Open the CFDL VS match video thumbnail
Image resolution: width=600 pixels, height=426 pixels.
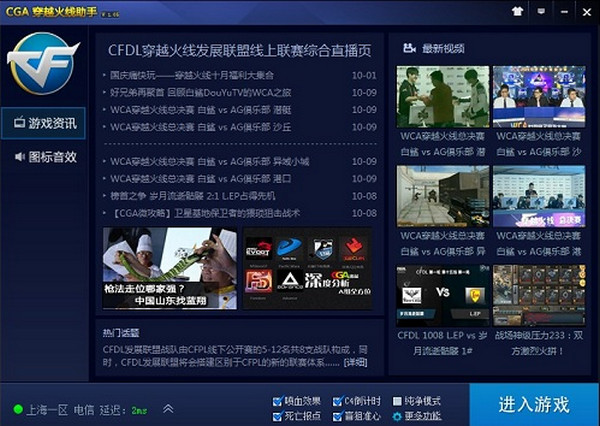443,295
